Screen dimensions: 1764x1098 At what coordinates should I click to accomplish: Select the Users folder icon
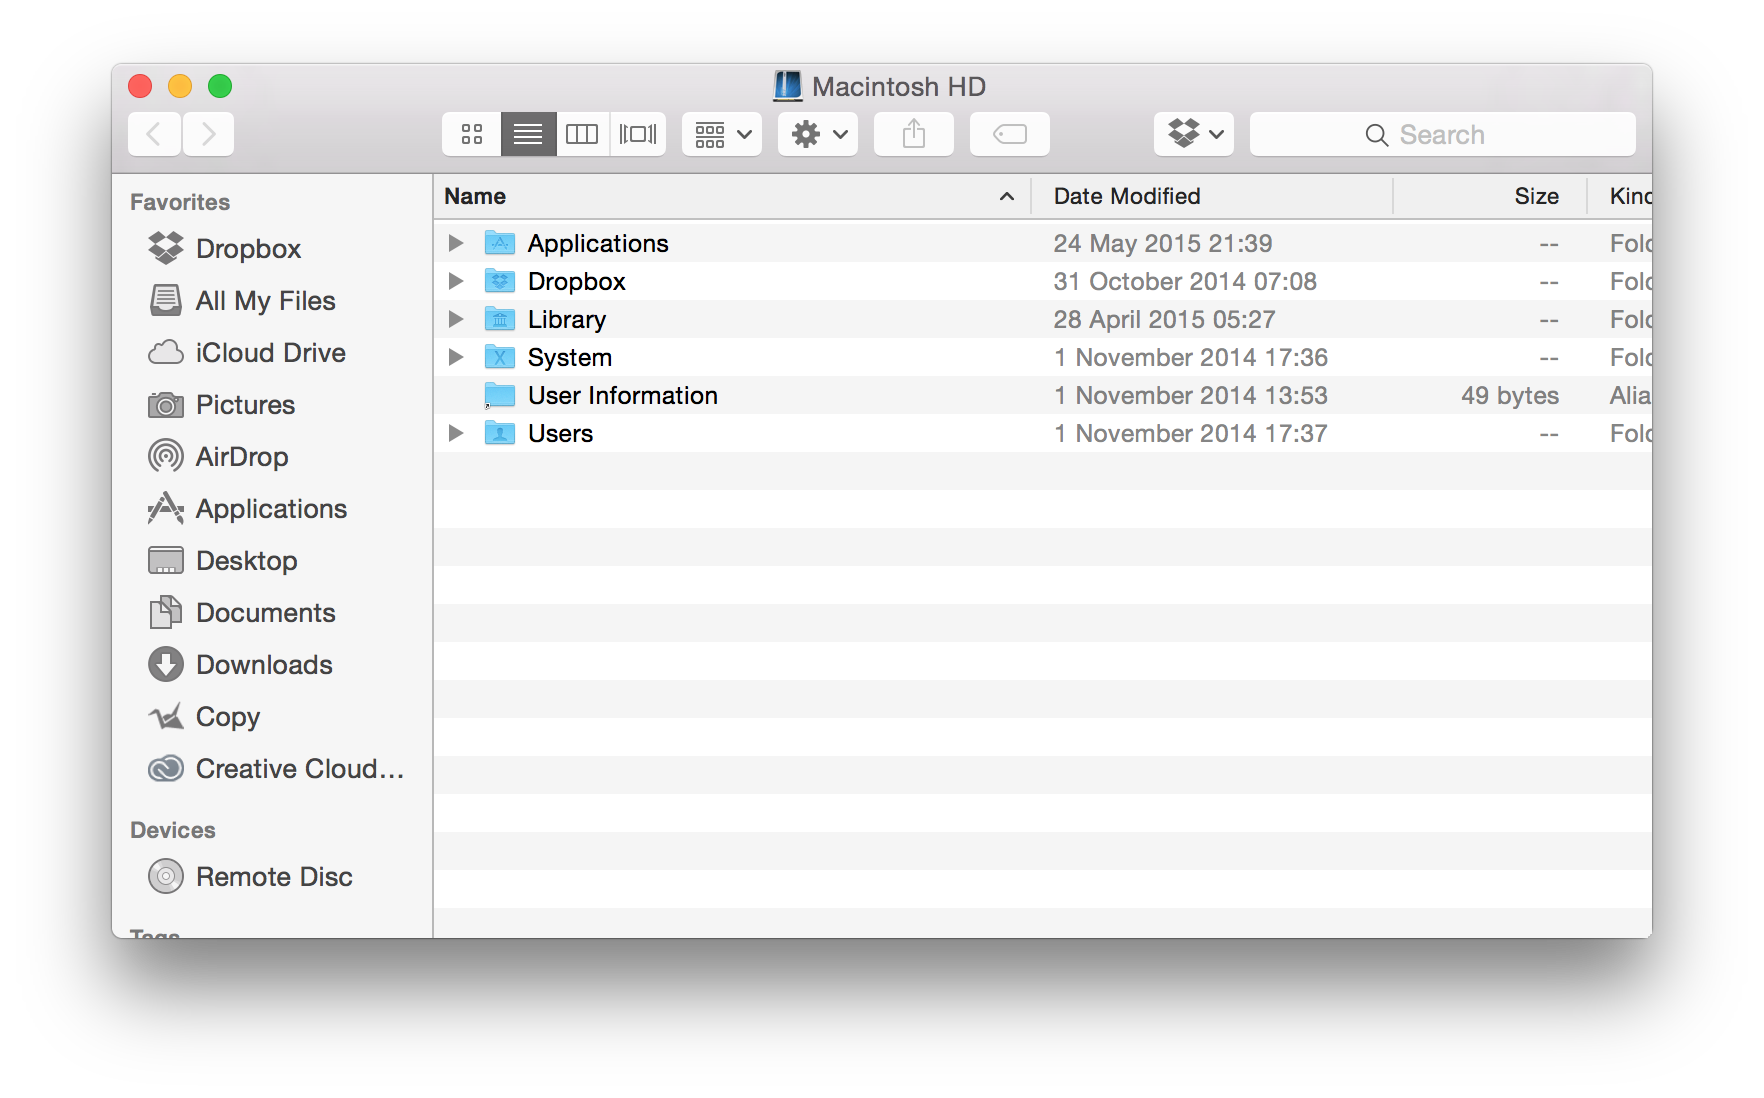[500, 433]
